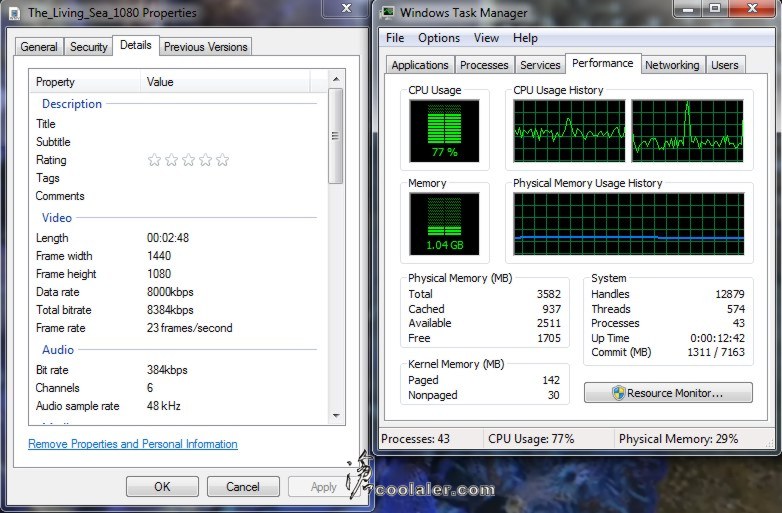Click the Apply button
782x513 pixels.
pyautogui.click(x=323, y=487)
